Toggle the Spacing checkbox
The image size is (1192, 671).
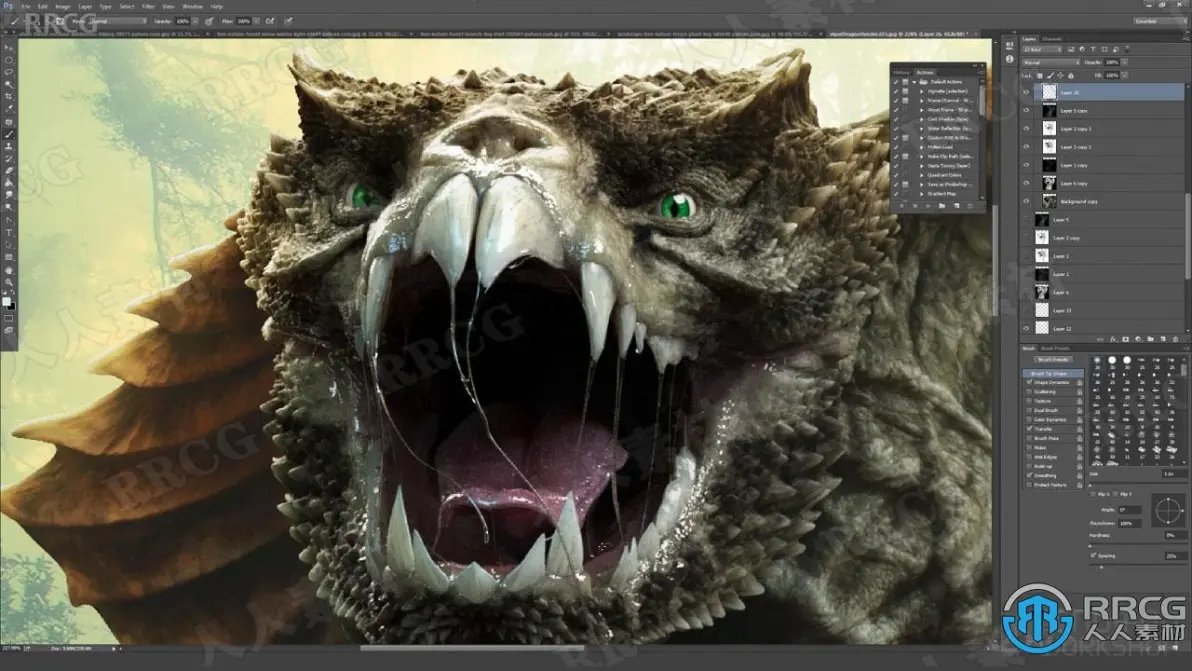(x=1093, y=555)
